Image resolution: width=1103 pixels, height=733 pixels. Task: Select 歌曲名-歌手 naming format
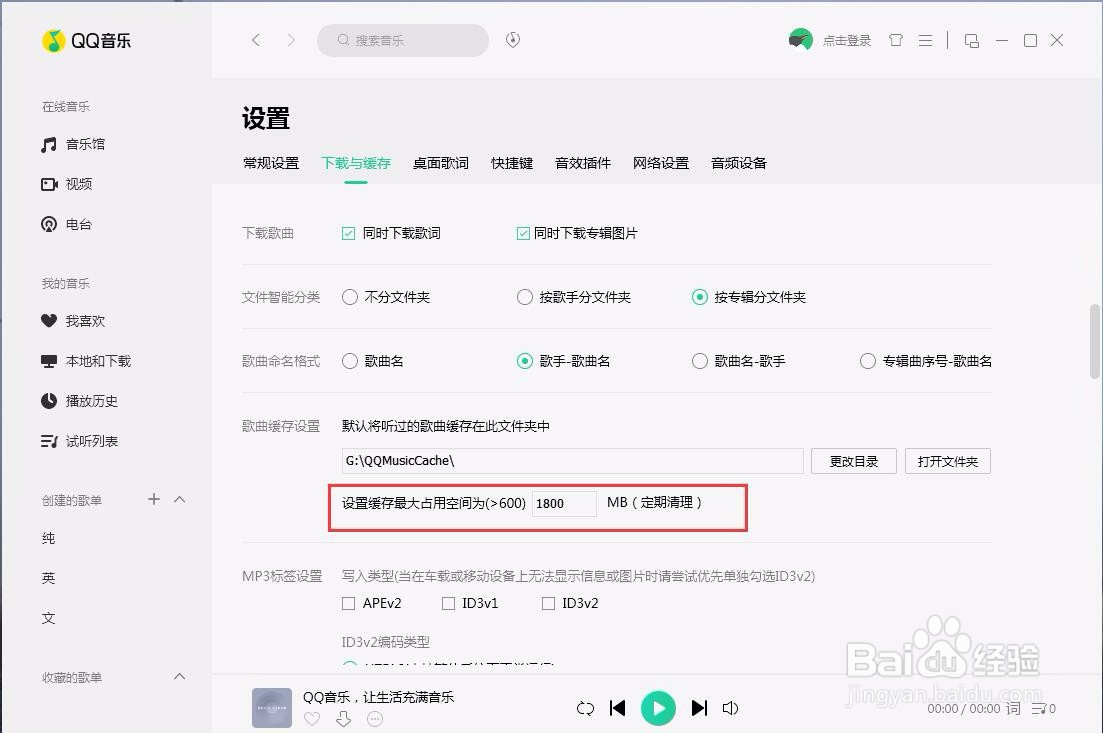click(x=699, y=361)
